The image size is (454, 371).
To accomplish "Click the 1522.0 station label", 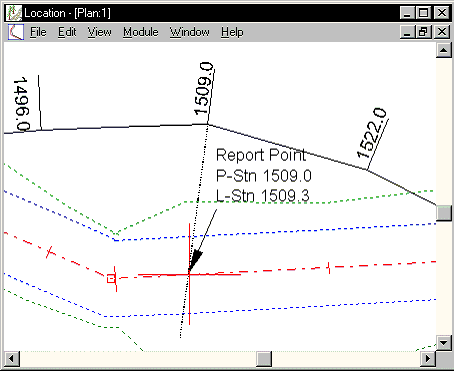I will tap(372, 133).
